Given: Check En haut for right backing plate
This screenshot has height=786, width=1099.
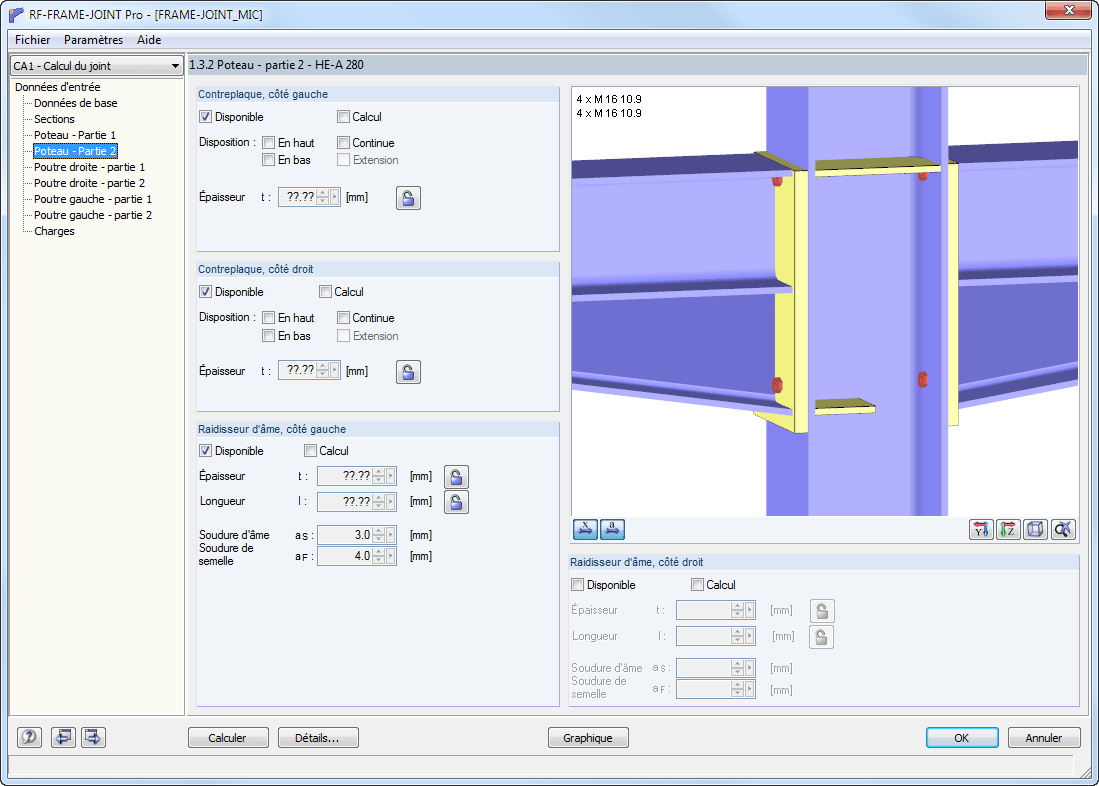Looking at the screenshot, I should tap(268, 318).
